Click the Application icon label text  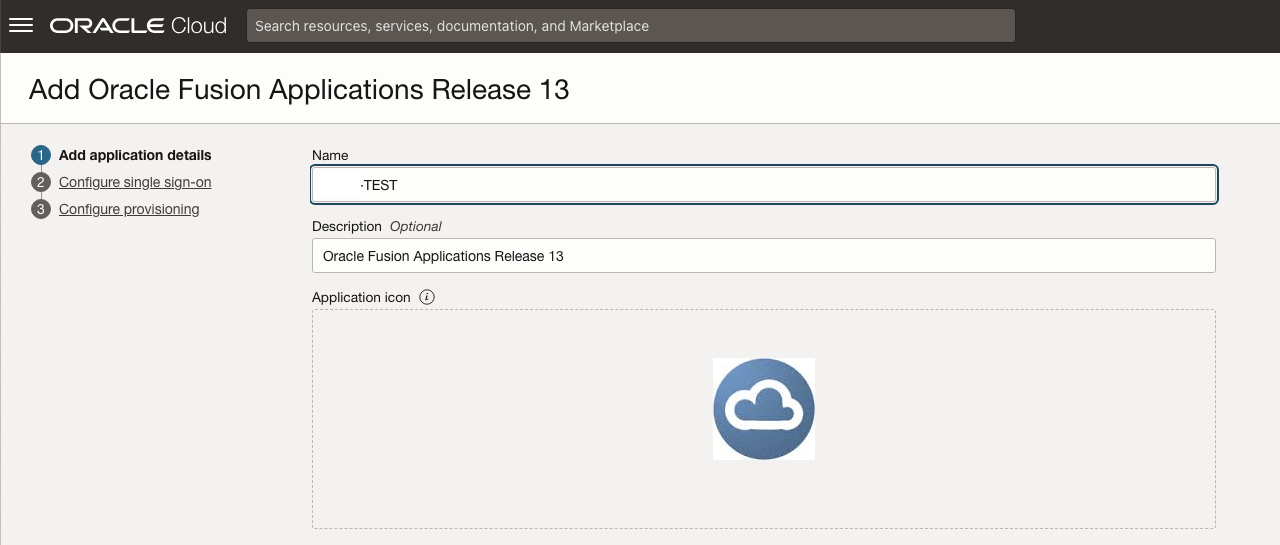[361, 297]
